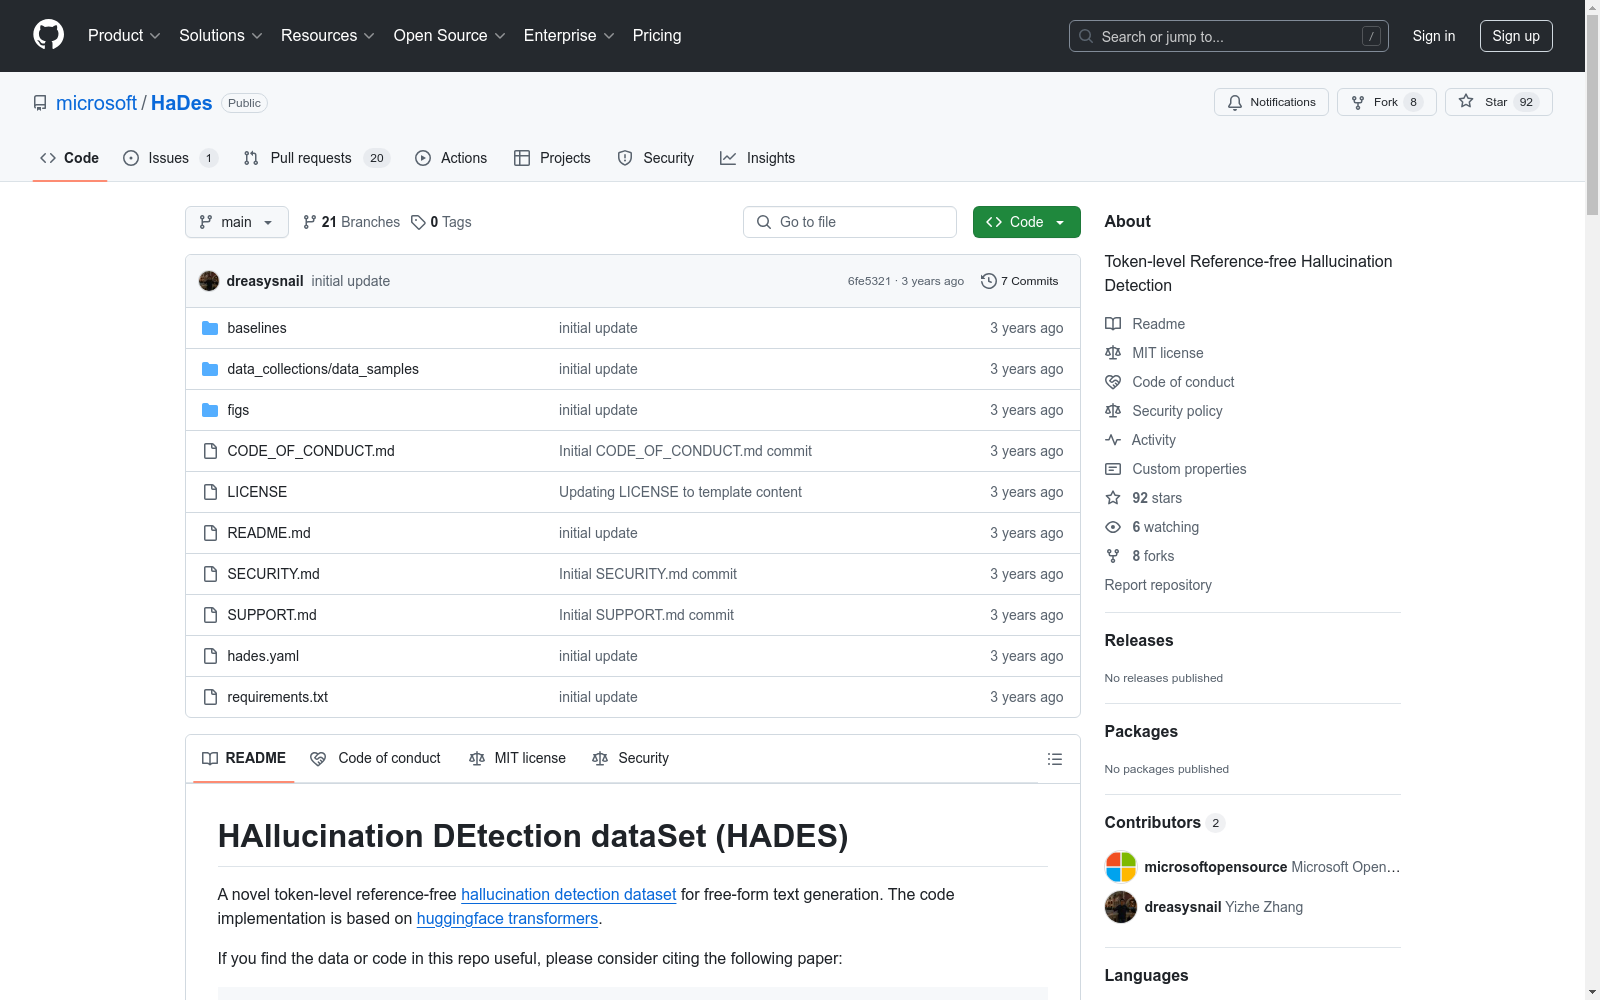1600x1000 pixels.
Task: Click the Code of conduct heart icon
Action: [x=1113, y=382]
